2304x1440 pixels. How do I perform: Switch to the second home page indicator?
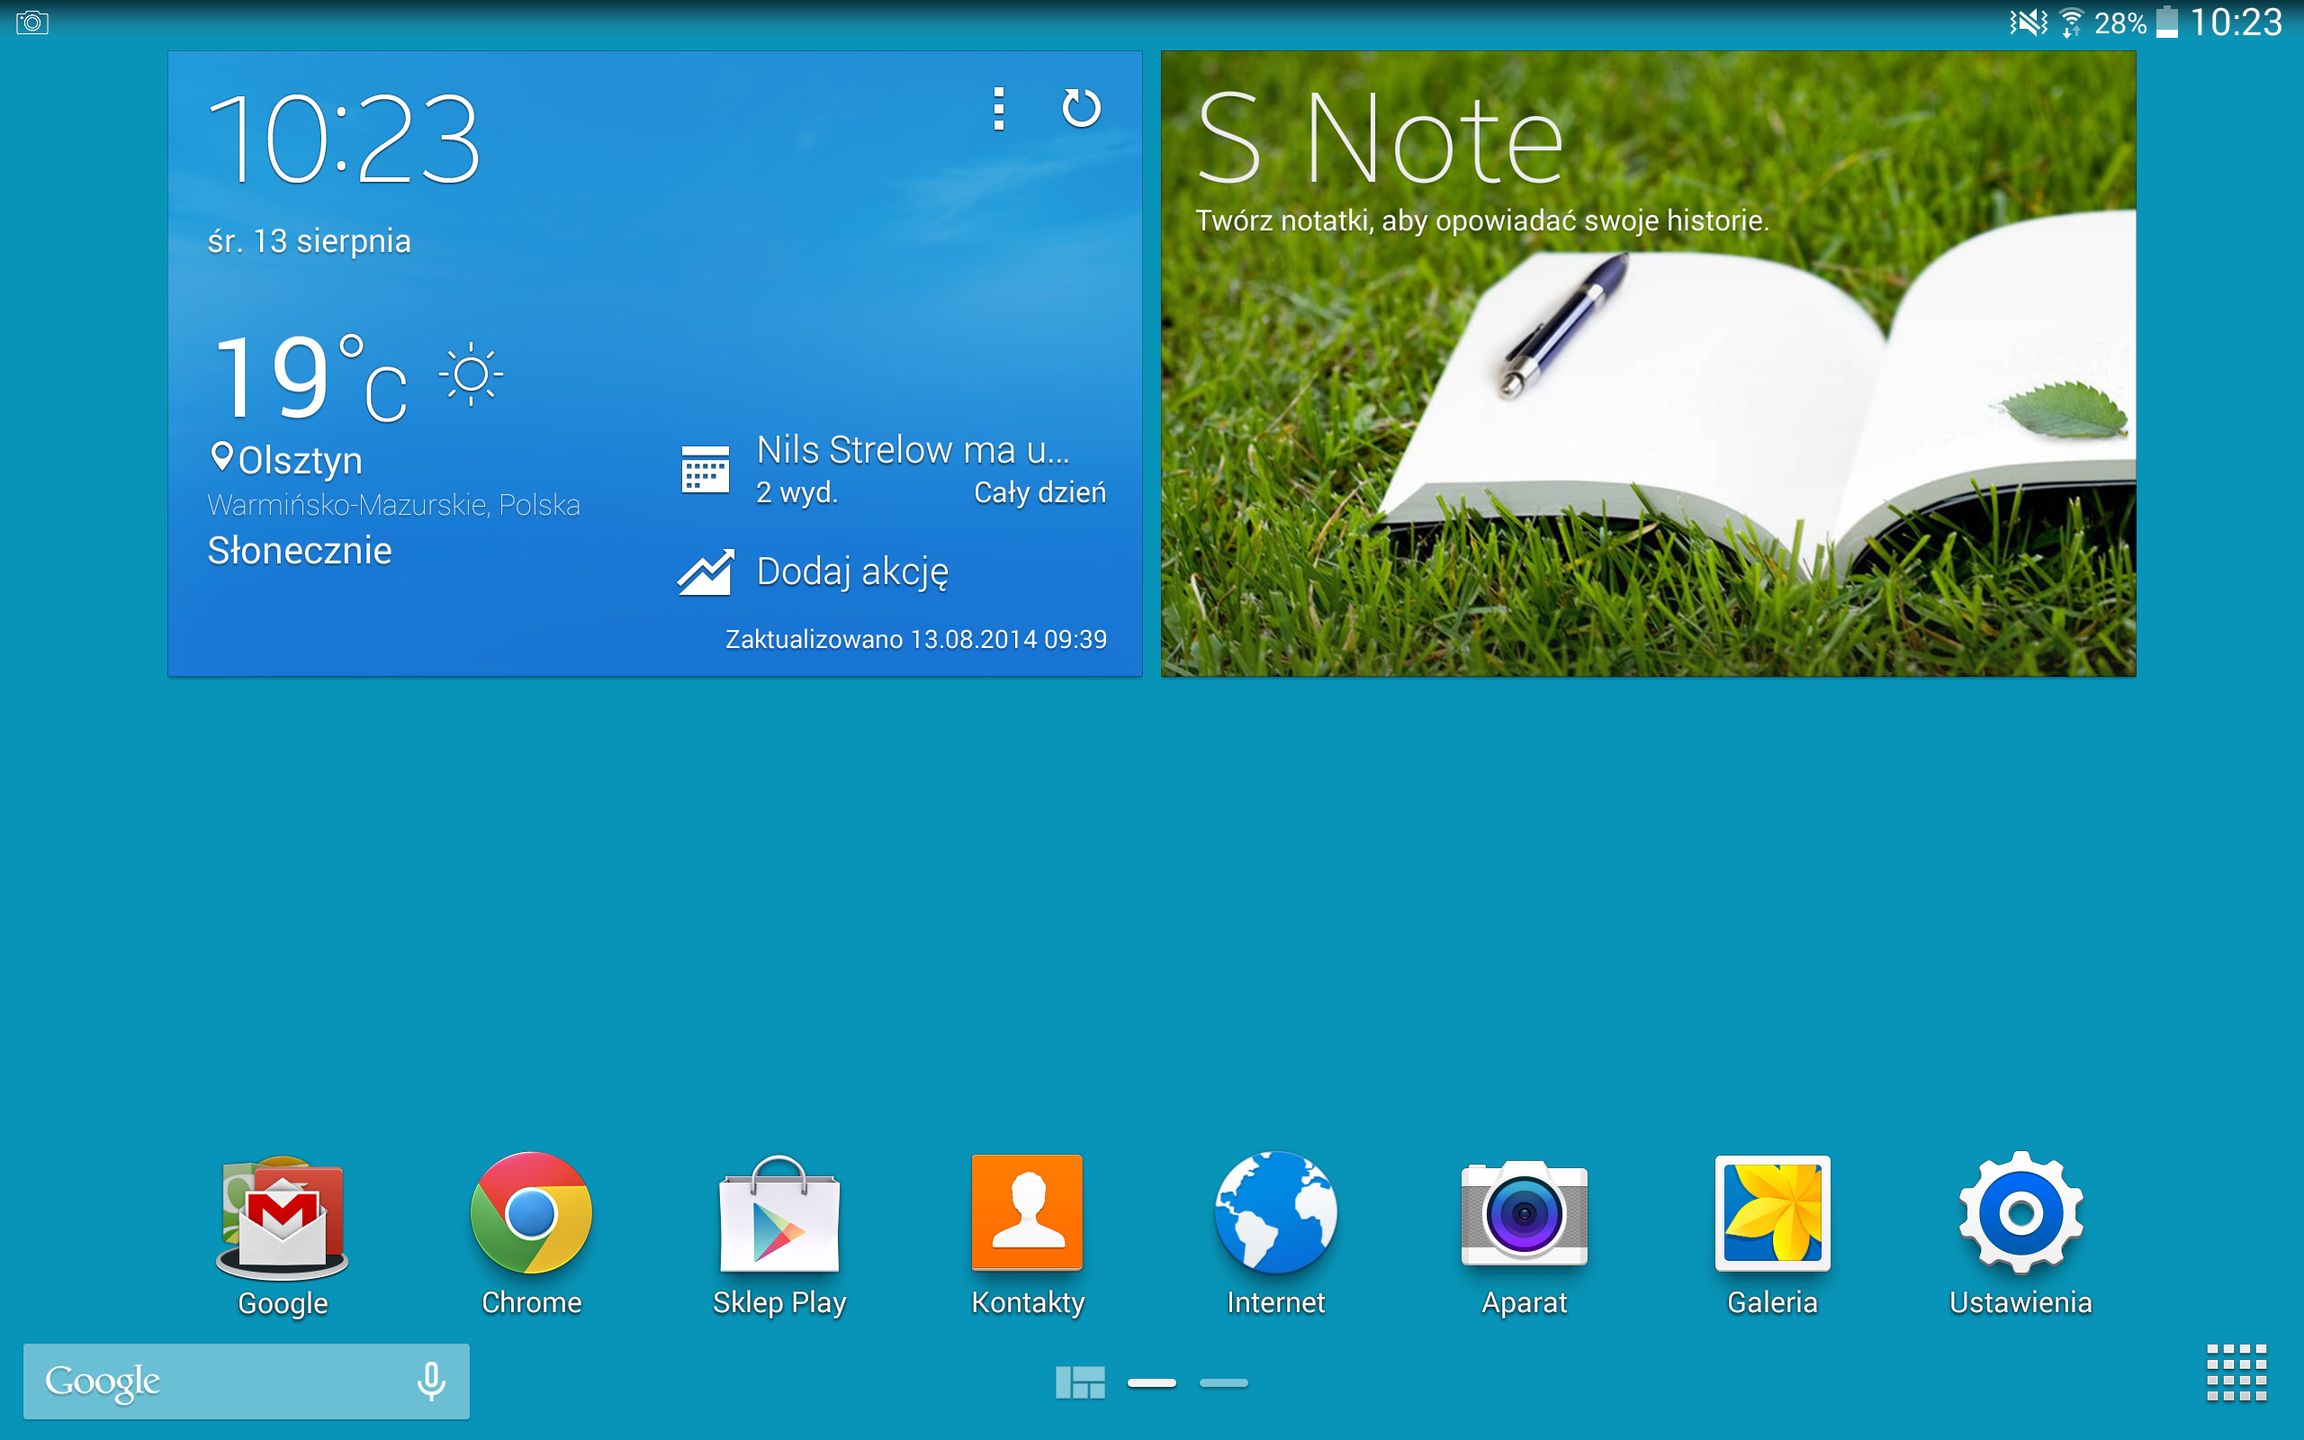[1223, 1383]
